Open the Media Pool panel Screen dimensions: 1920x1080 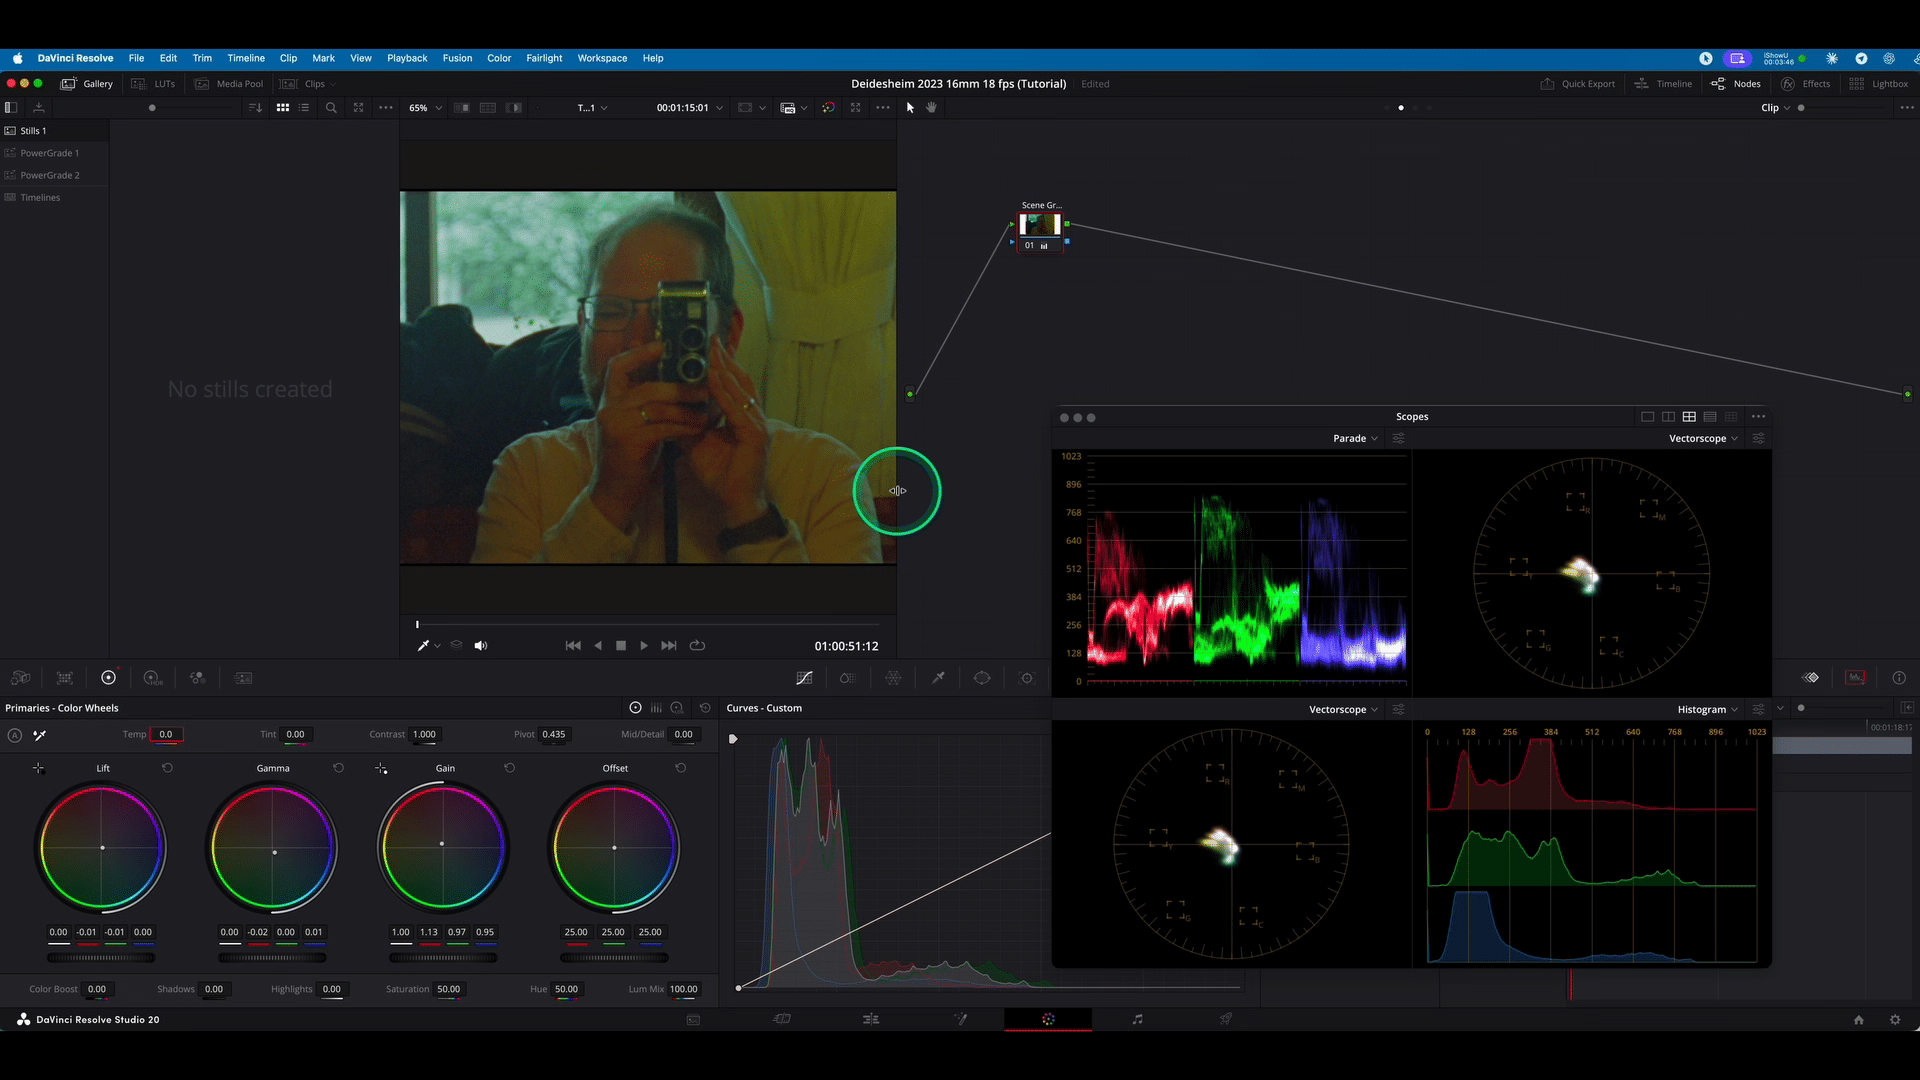[229, 84]
